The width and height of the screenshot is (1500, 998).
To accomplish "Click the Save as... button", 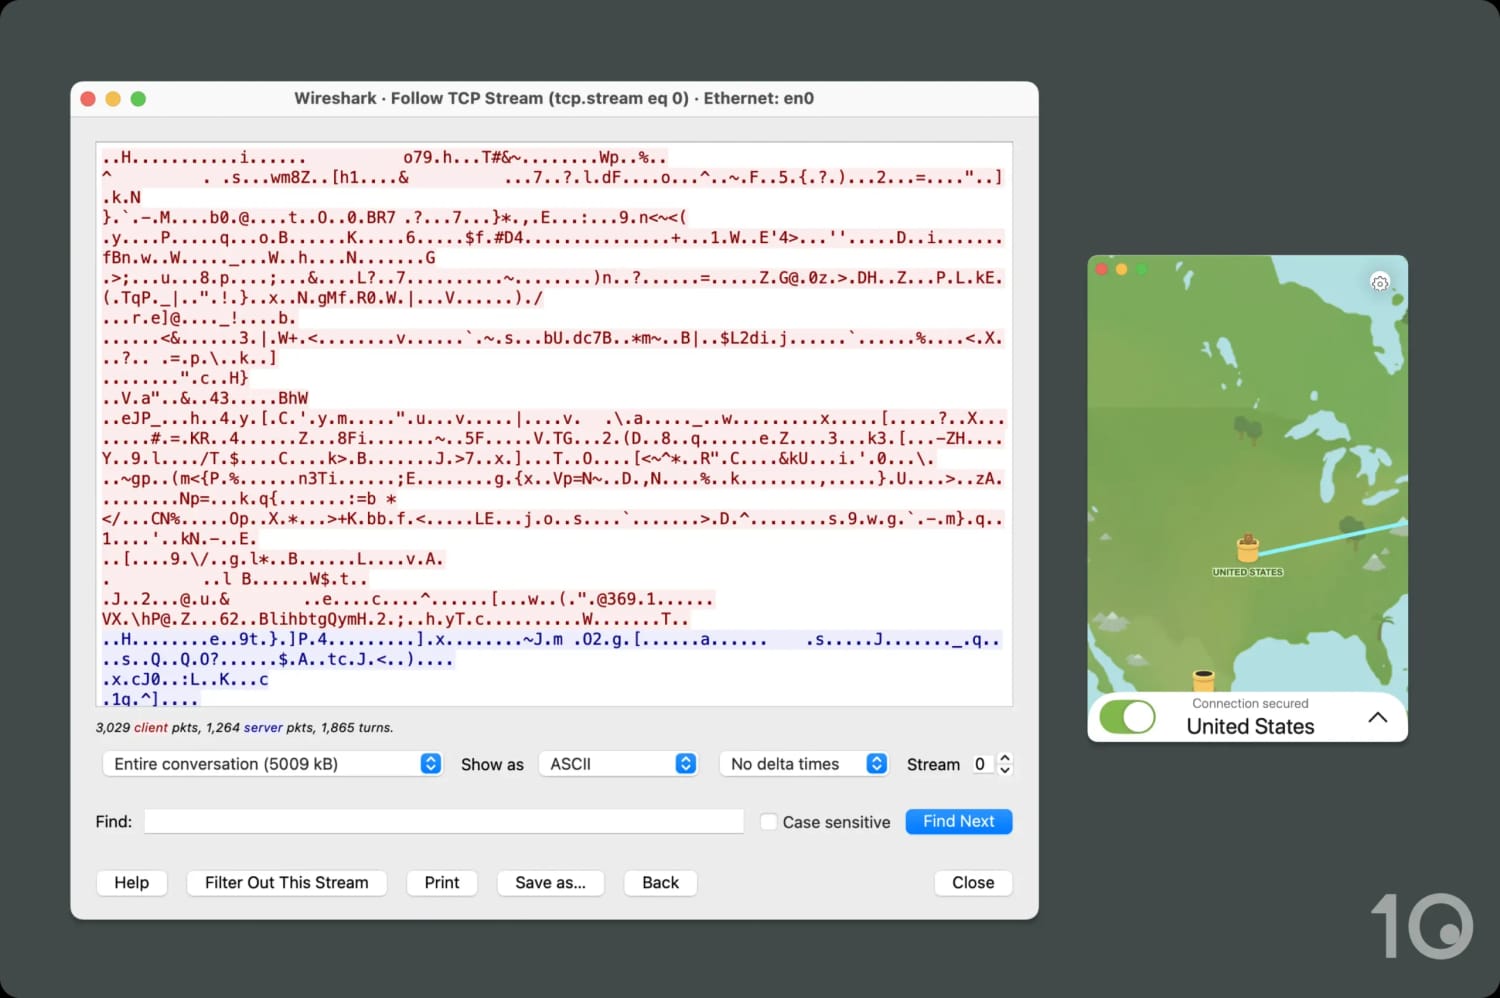I will pyautogui.click(x=550, y=882).
